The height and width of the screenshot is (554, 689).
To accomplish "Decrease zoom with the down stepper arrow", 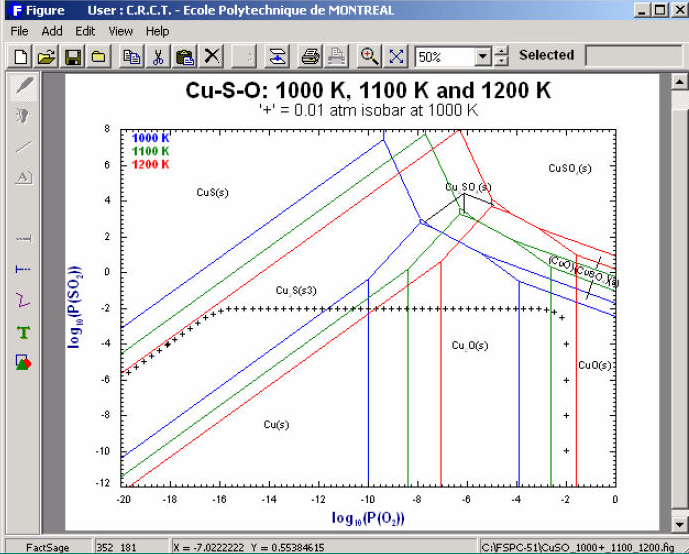I will 501,62.
